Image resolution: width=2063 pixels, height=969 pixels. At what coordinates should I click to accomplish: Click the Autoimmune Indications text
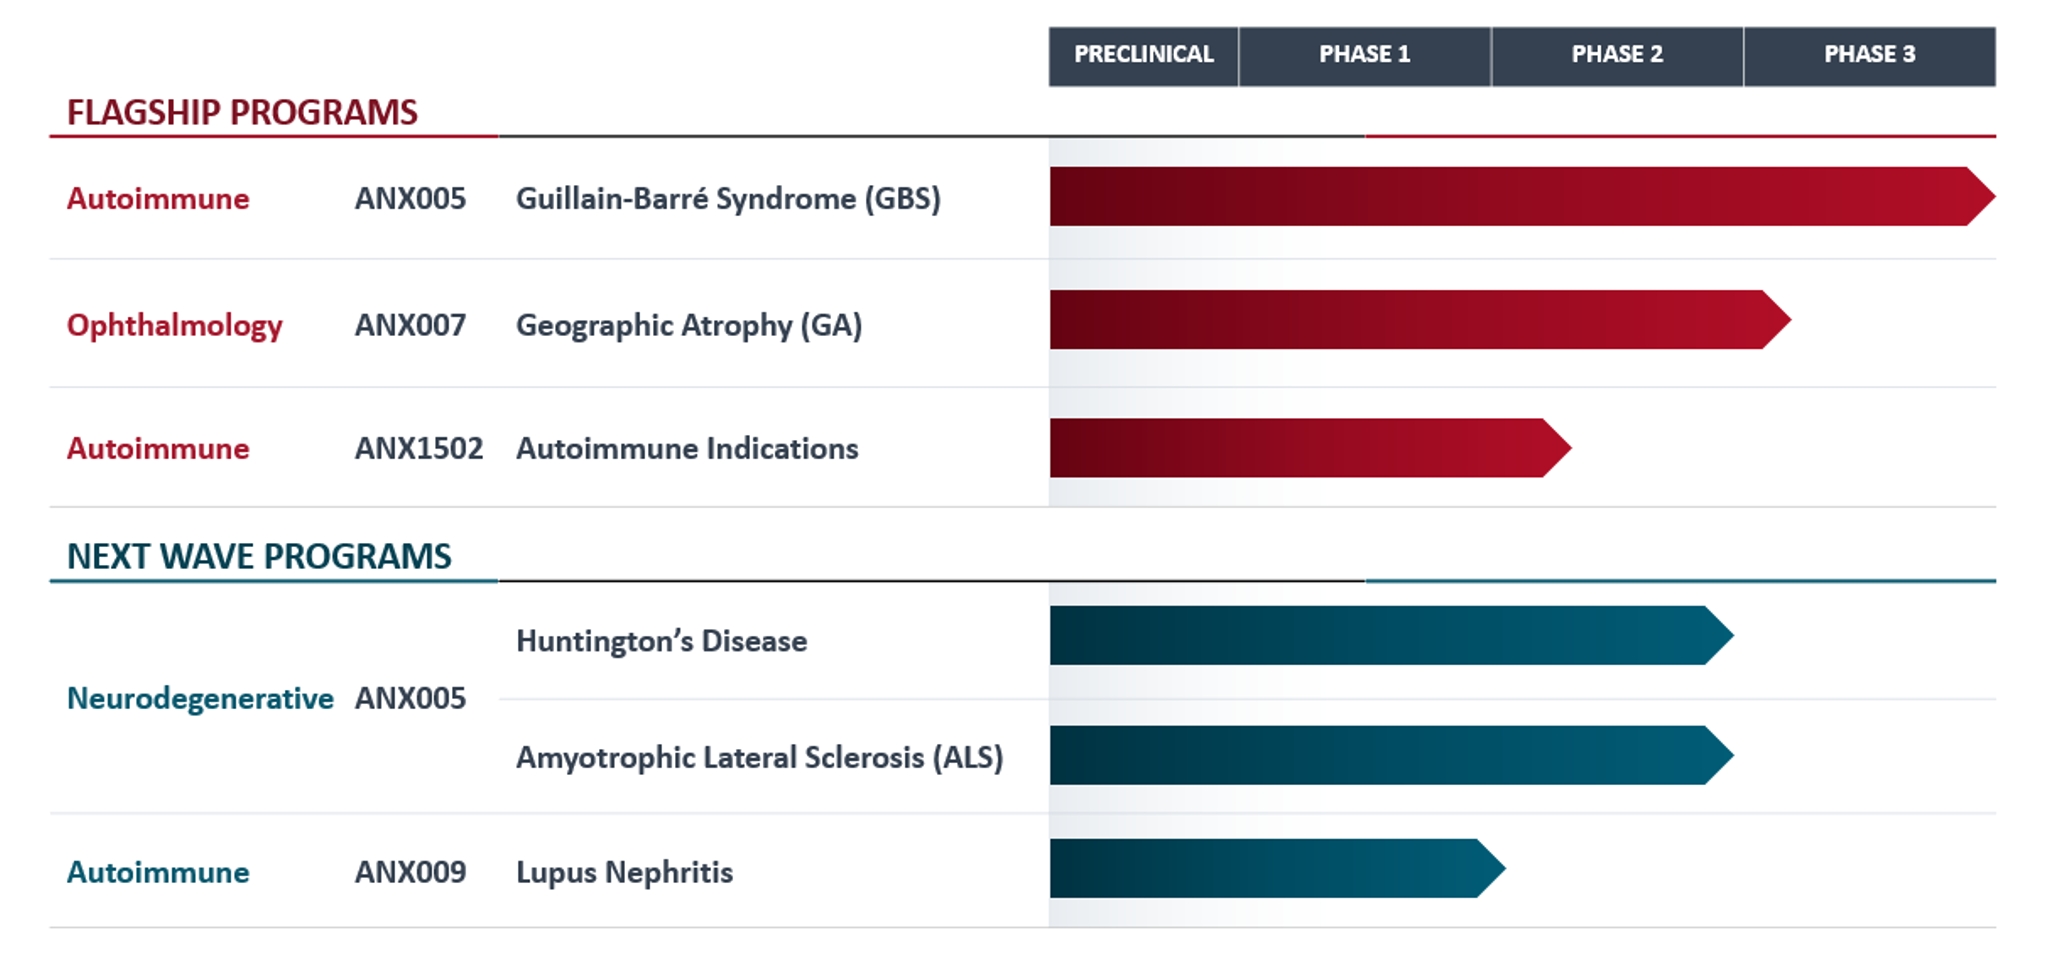click(x=687, y=449)
